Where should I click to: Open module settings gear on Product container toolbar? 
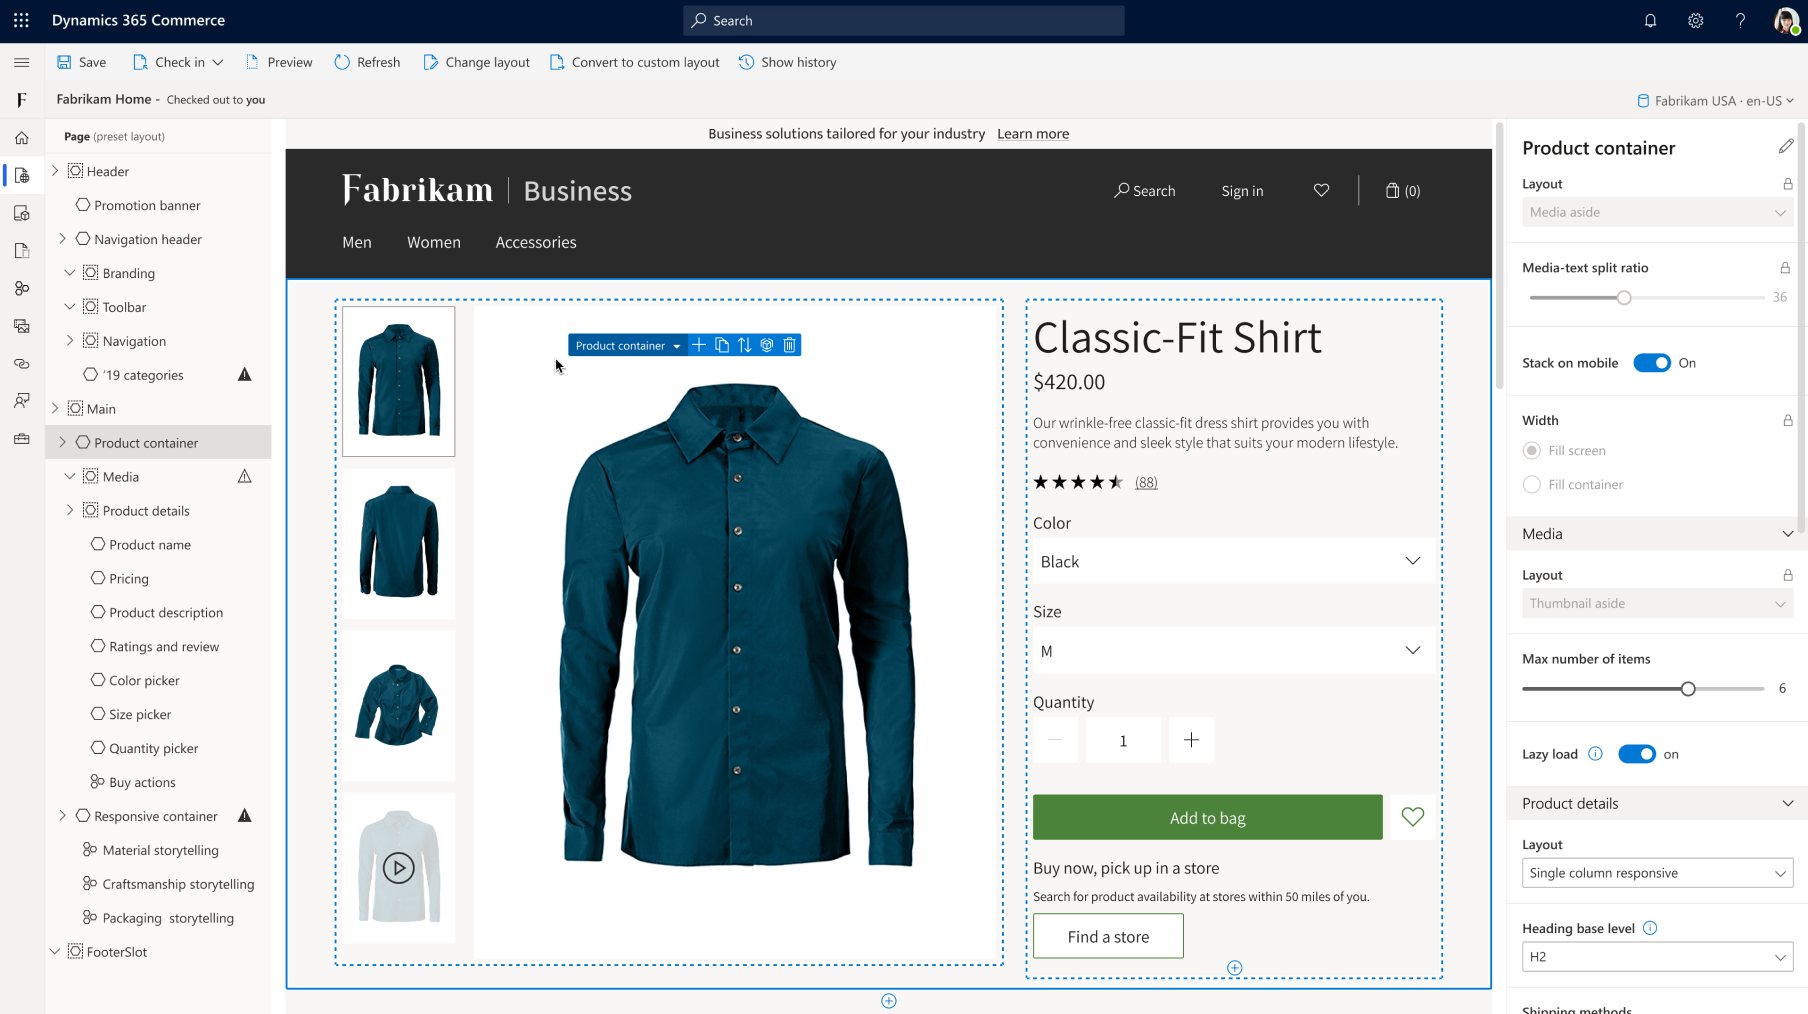pos(766,344)
